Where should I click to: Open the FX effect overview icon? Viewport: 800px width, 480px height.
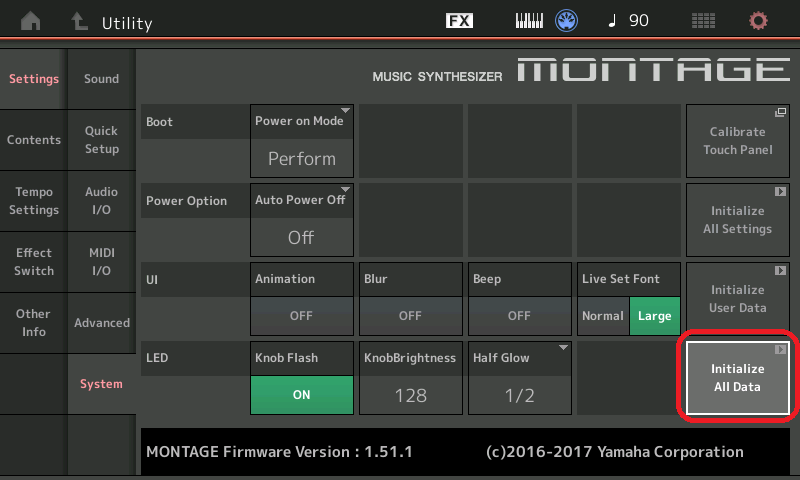(x=459, y=21)
